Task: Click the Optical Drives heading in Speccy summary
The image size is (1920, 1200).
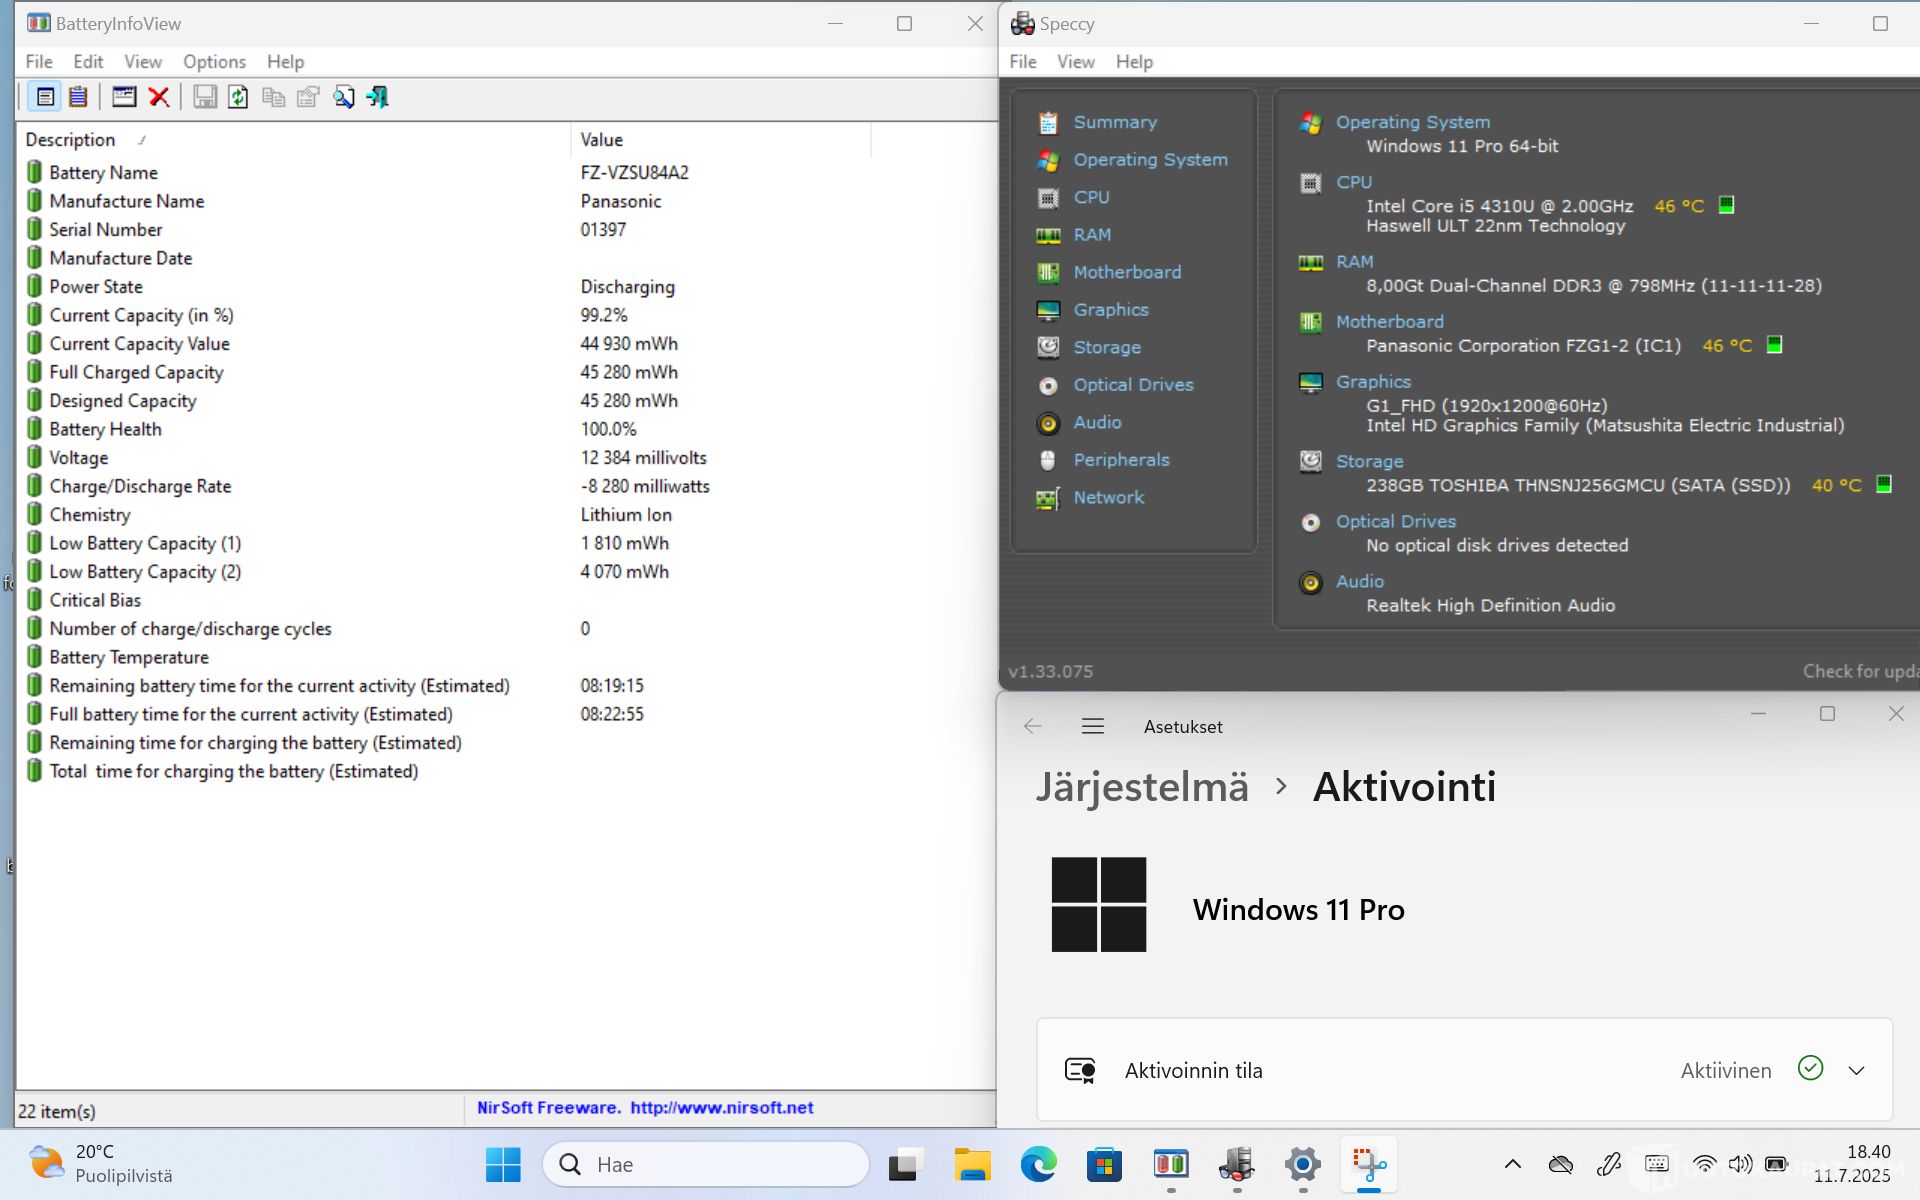Action: point(1396,521)
